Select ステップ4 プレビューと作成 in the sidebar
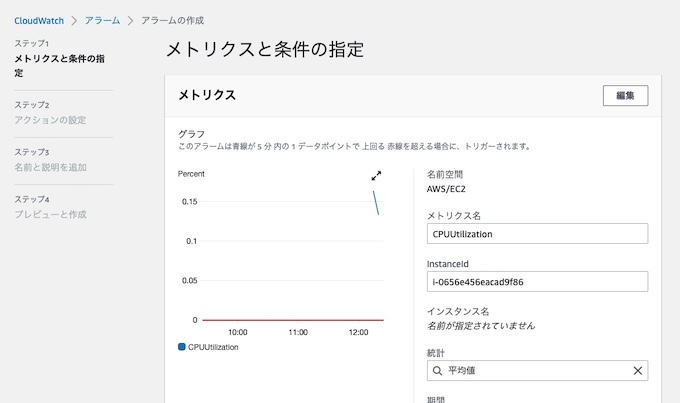The image size is (680, 403). 50,207
